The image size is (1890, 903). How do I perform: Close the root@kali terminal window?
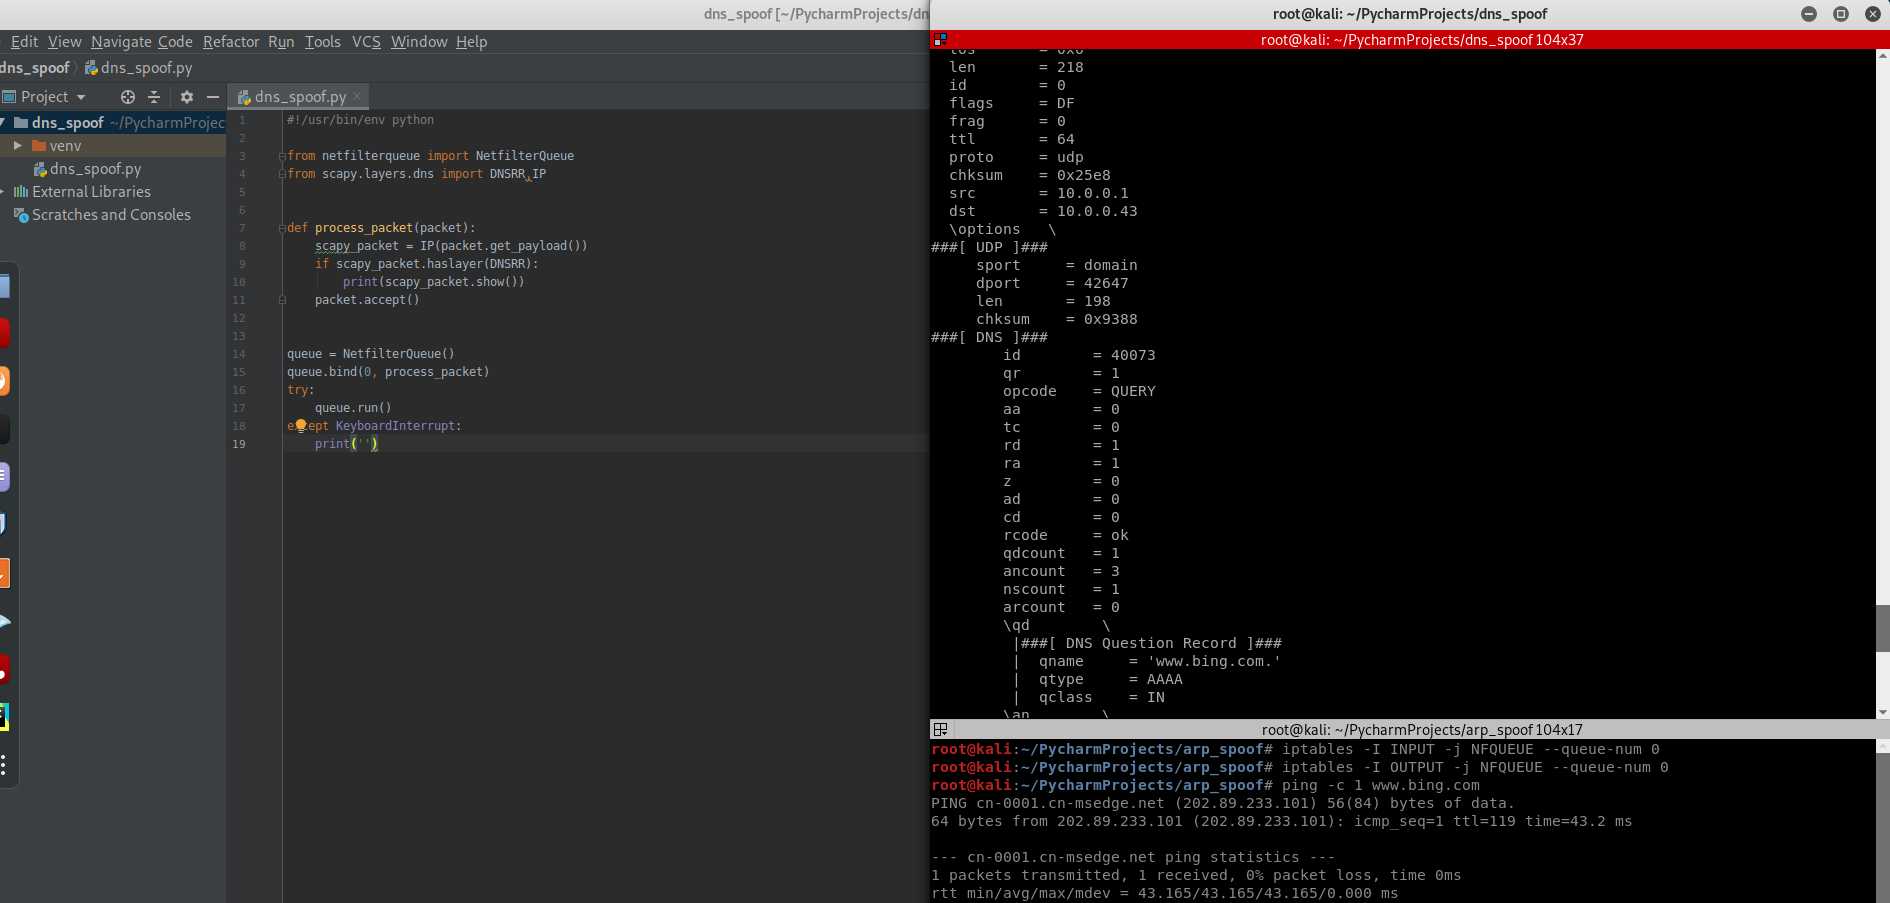click(x=1872, y=14)
